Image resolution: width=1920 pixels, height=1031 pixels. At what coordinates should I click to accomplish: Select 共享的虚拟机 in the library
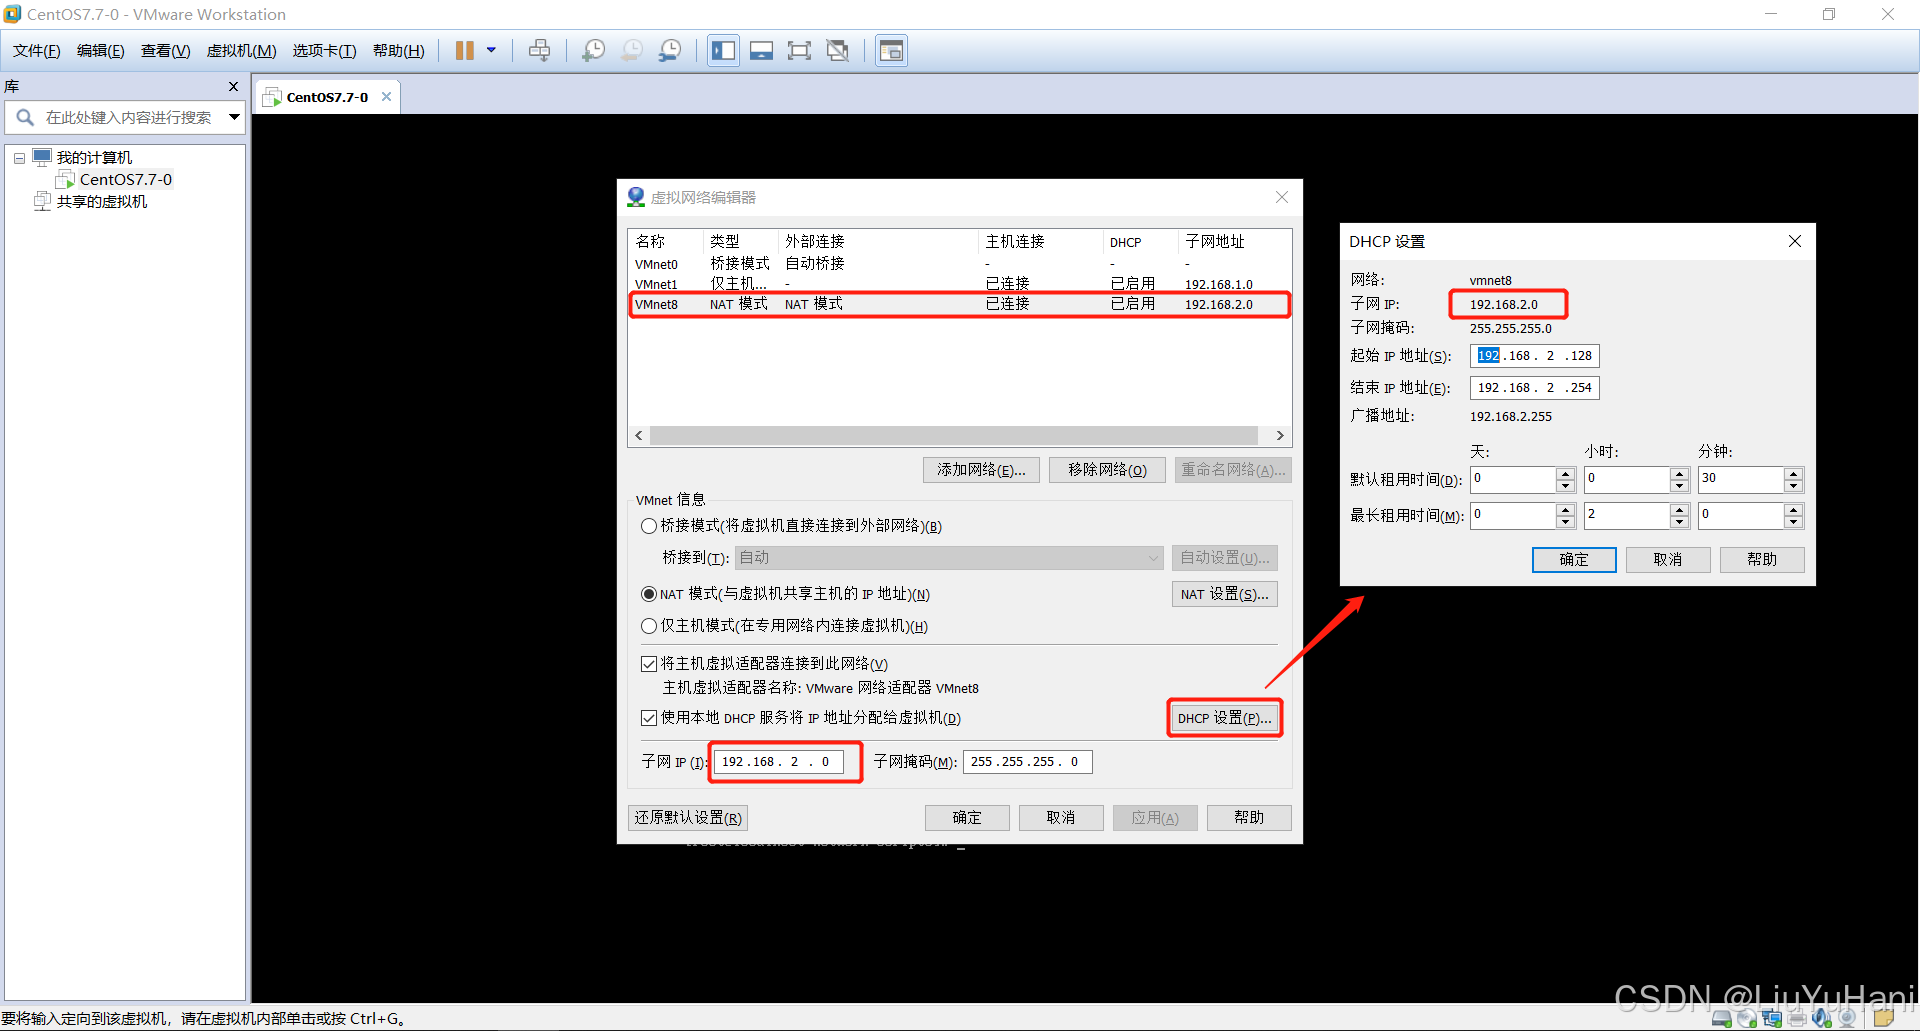point(101,202)
